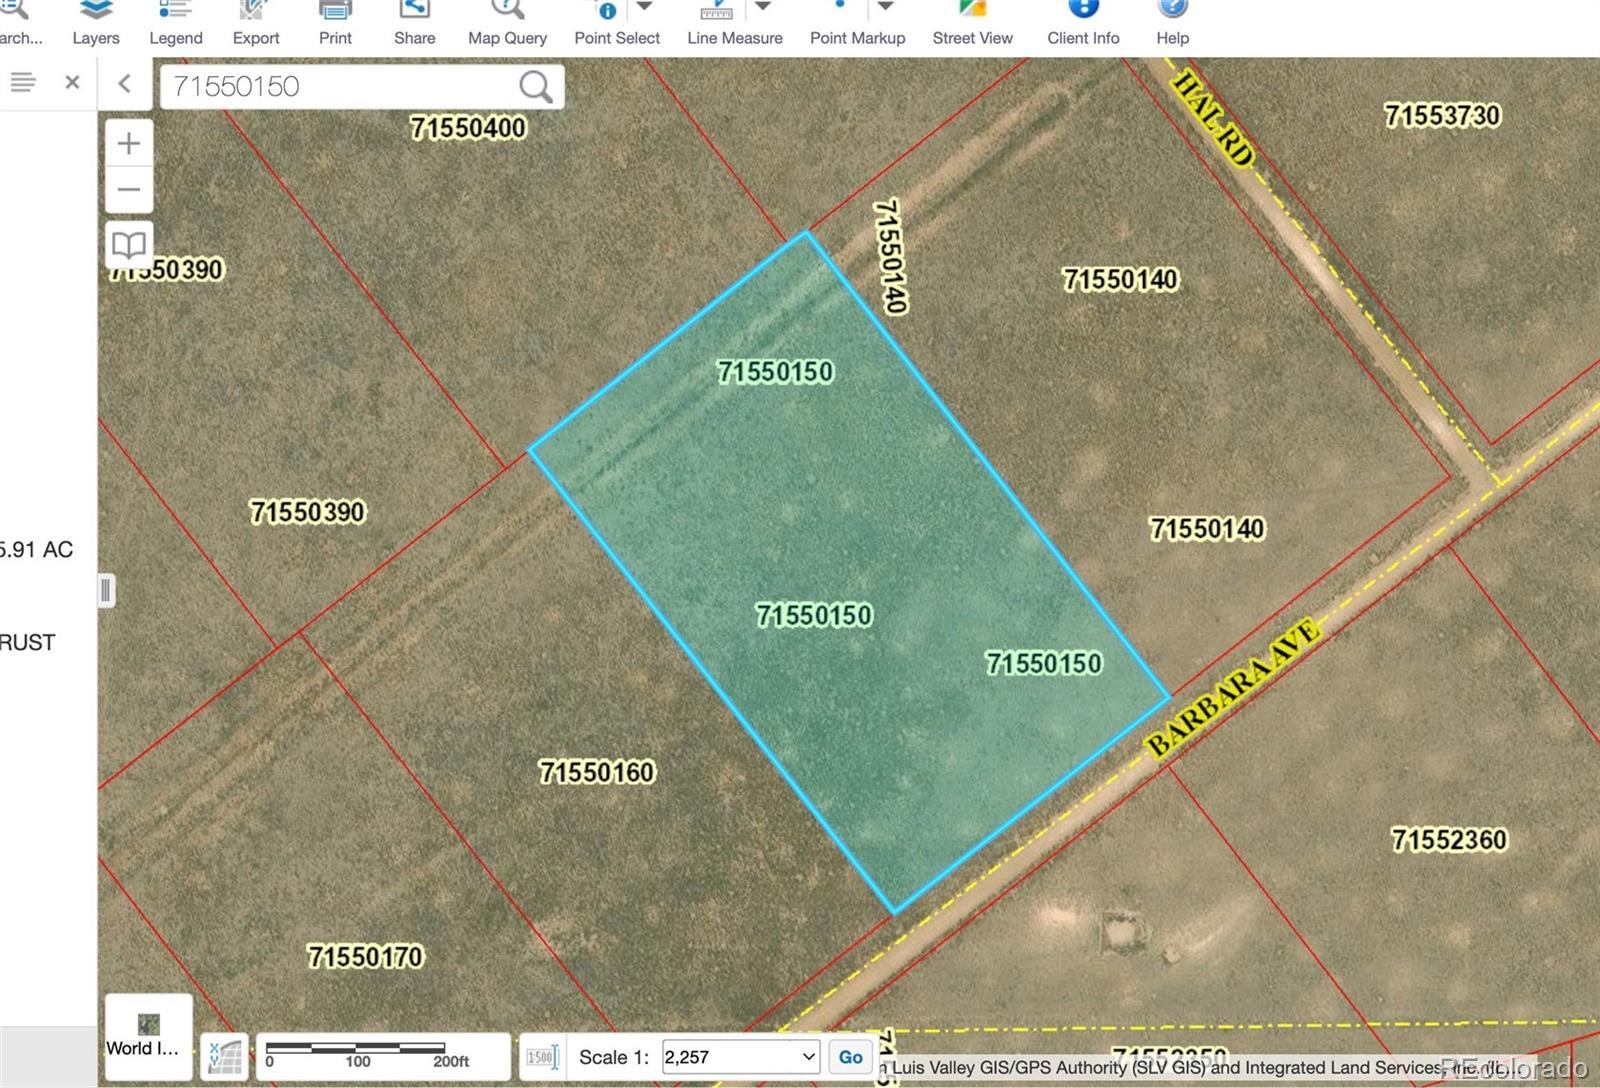Screen dimensions: 1600x1088
Task: Open the Share tool
Action: [414, 24]
